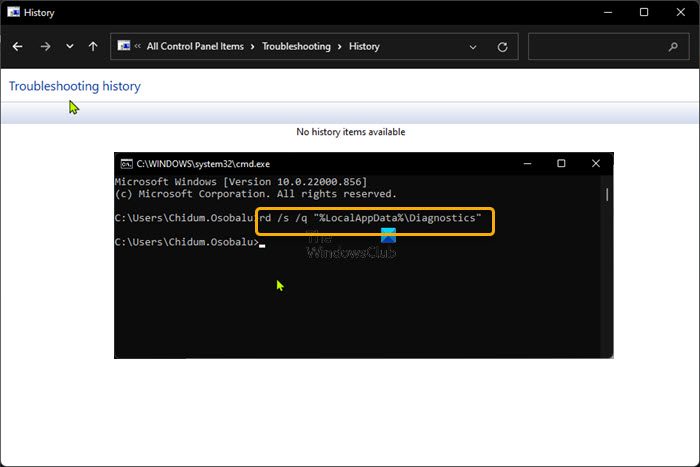Click the cmd.exe title bar path text
Screen dimensions: 700x467
[203, 164]
